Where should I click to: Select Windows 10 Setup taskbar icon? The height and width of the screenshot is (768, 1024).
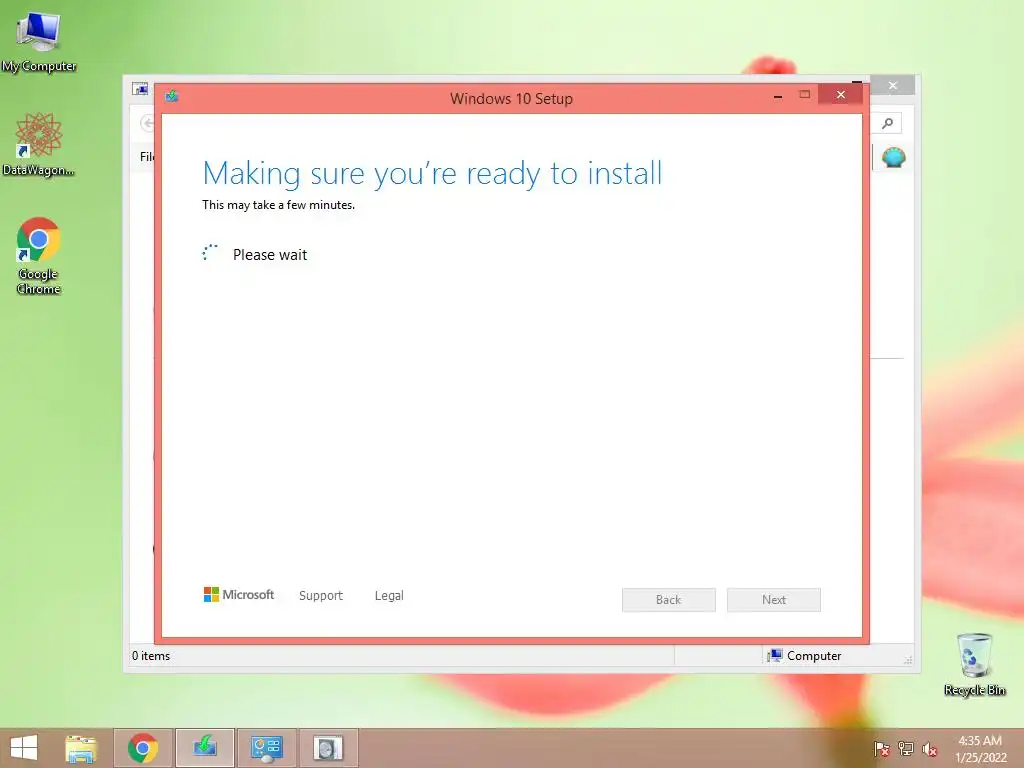[x=205, y=748]
